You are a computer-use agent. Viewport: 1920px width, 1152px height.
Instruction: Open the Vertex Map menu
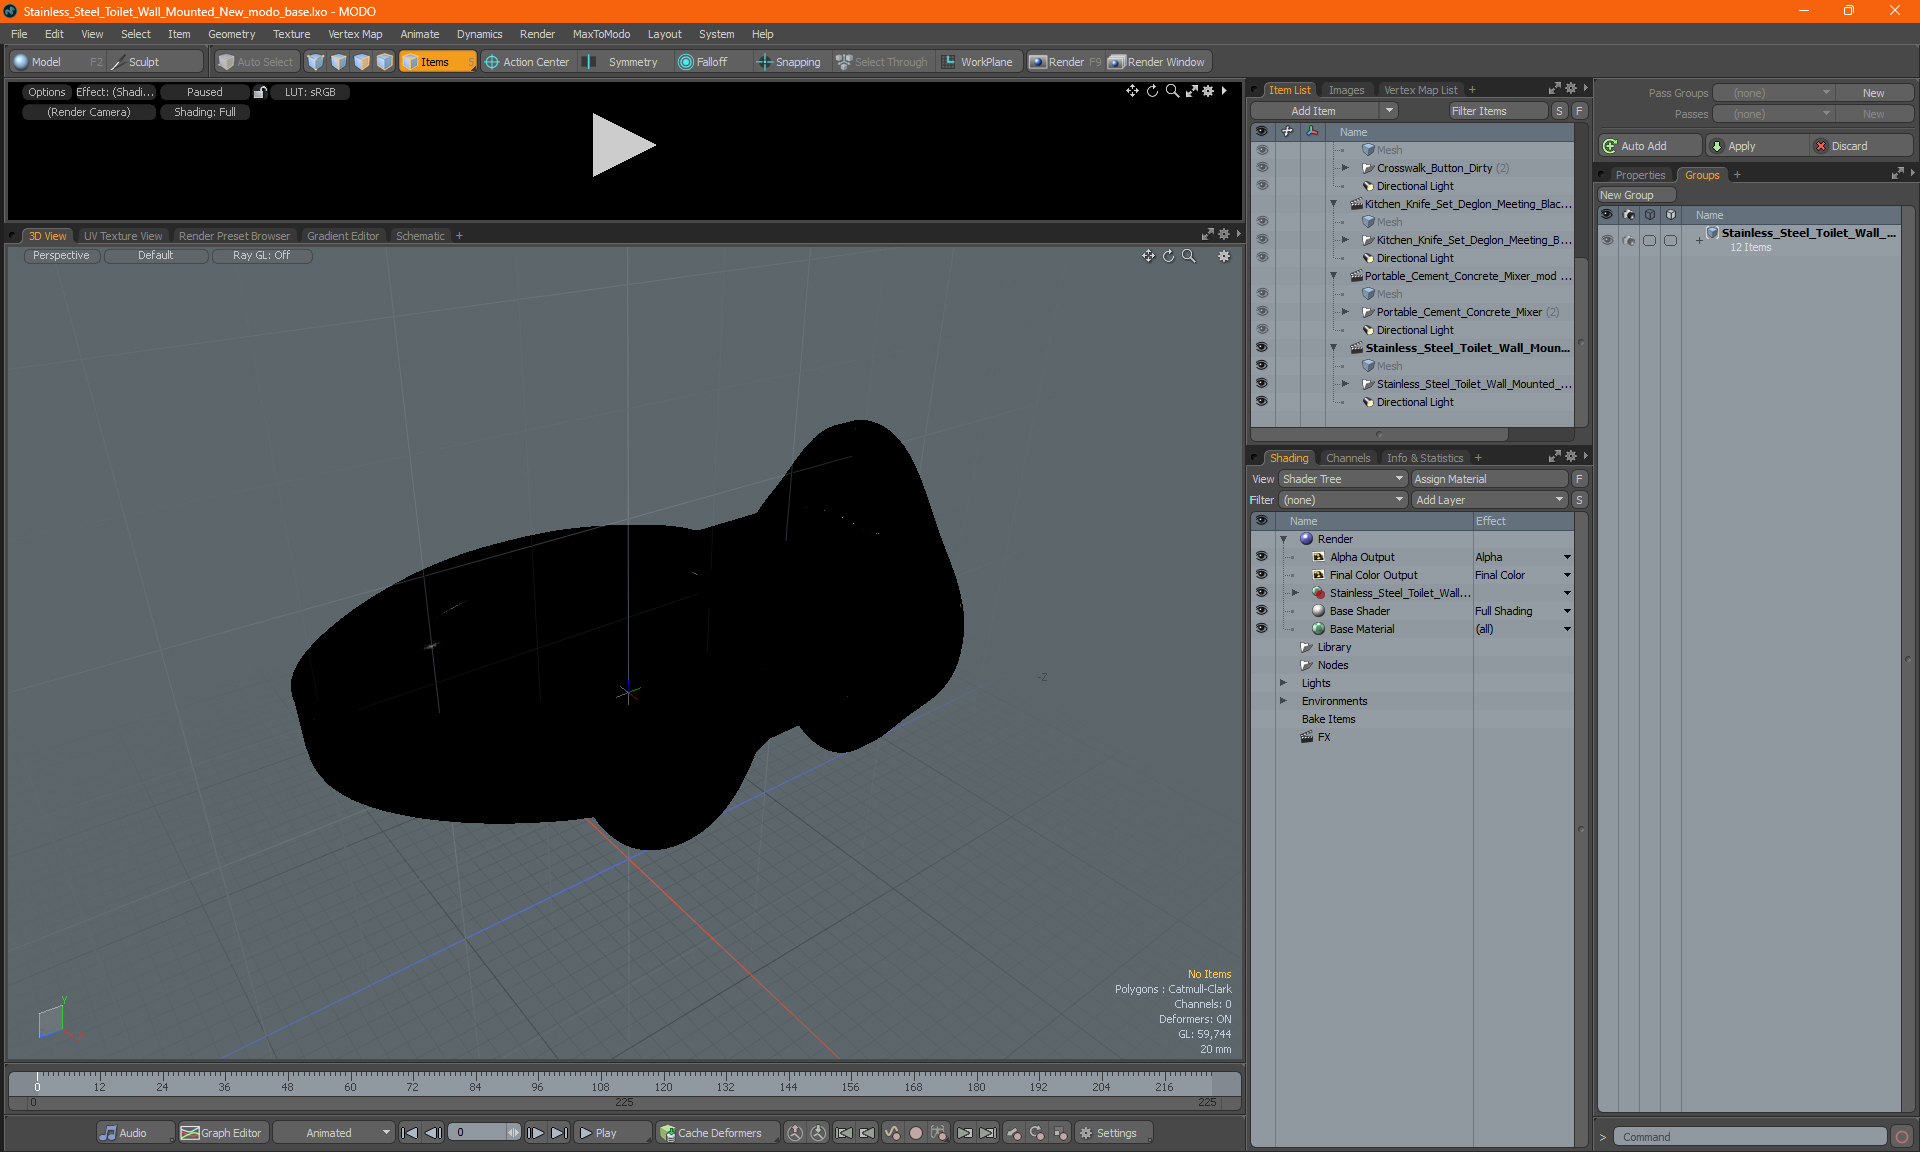(355, 34)
